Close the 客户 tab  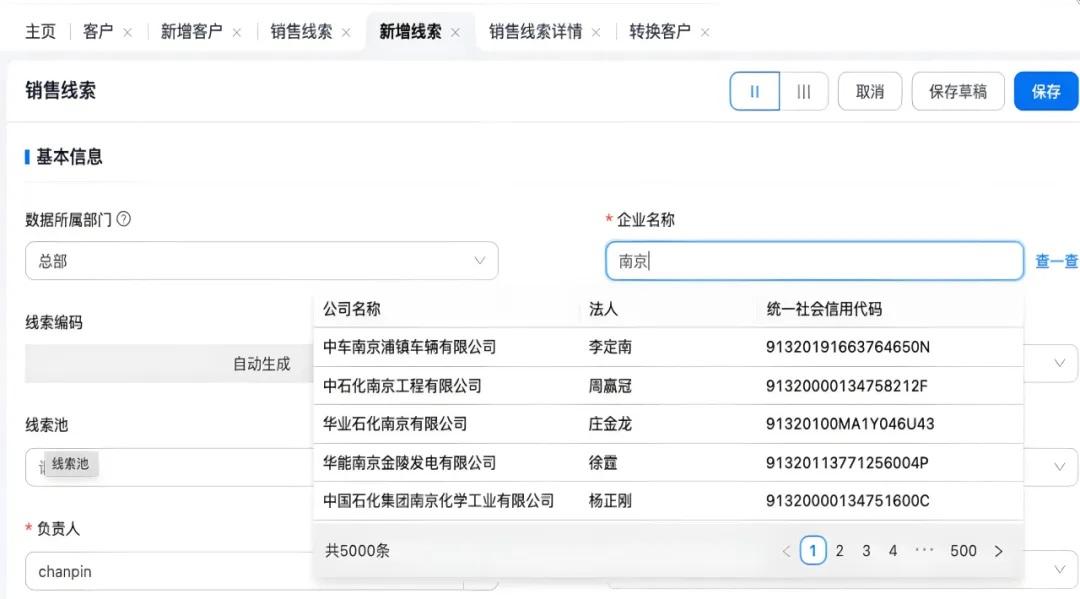125,31
